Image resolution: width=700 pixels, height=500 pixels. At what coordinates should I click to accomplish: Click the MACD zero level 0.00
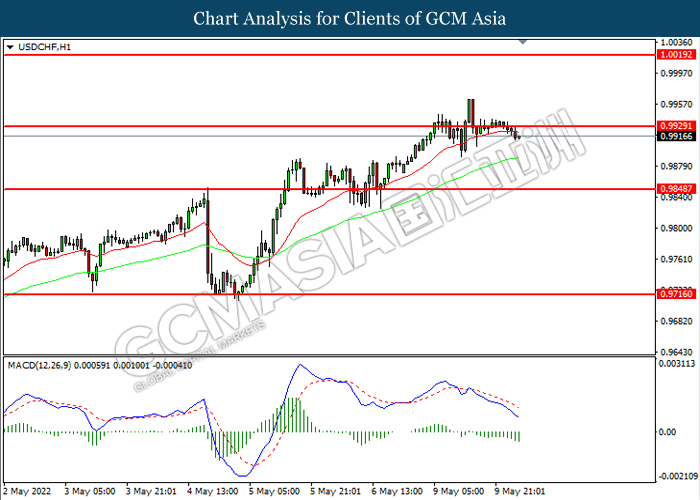coord(667,432)
